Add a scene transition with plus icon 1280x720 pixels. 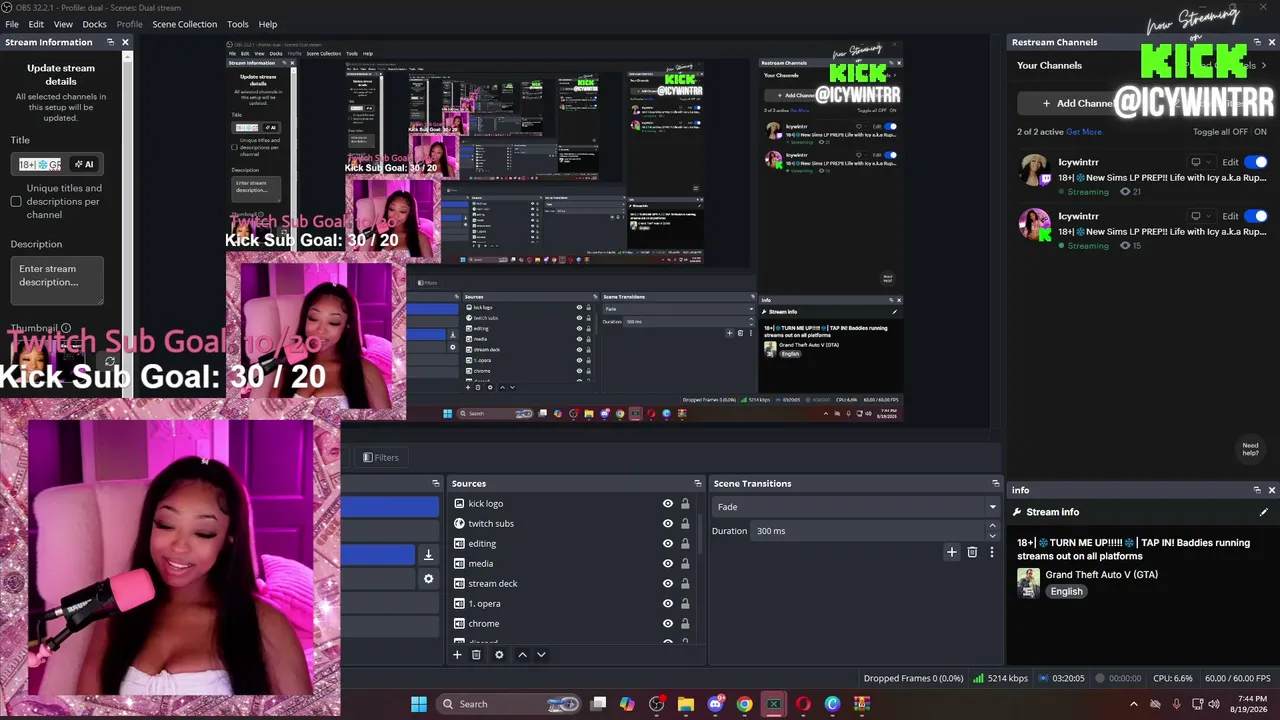952,552
